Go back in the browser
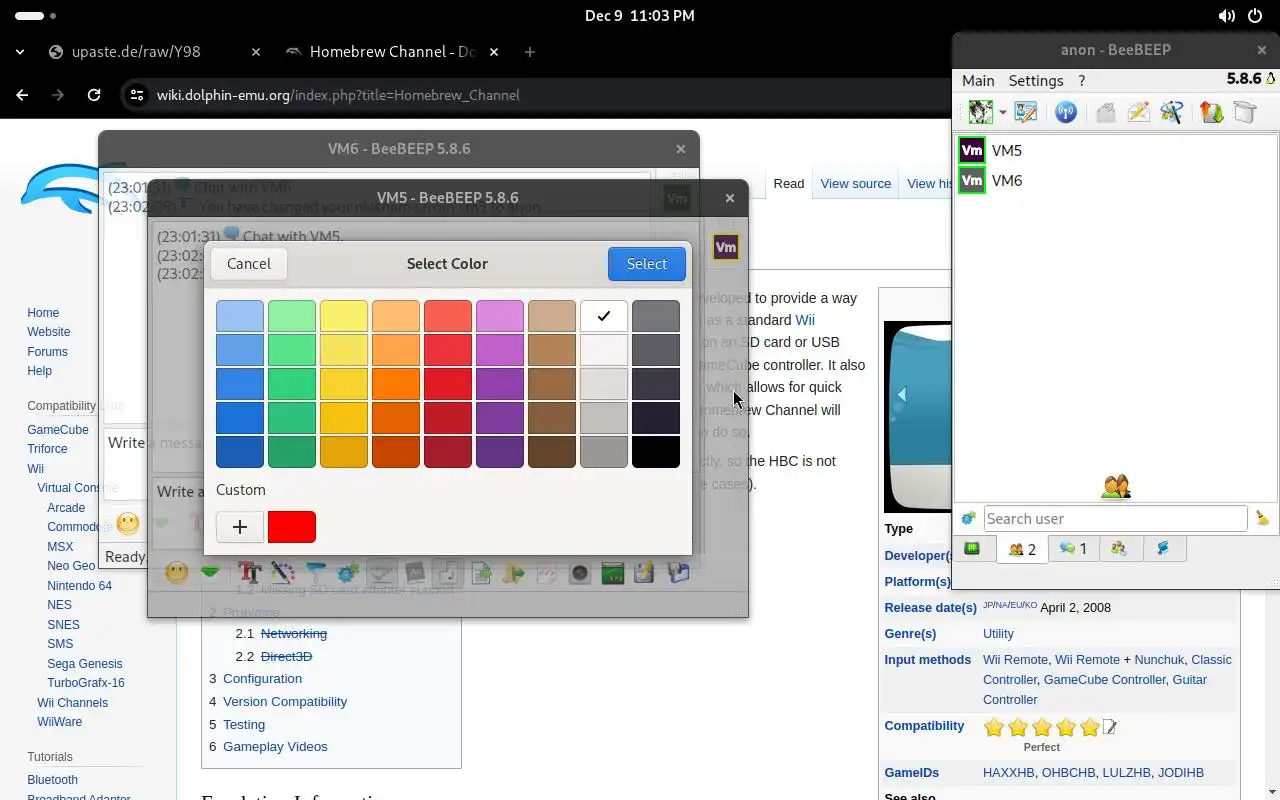Screen dimensions: 1280x800 [22, 95]
